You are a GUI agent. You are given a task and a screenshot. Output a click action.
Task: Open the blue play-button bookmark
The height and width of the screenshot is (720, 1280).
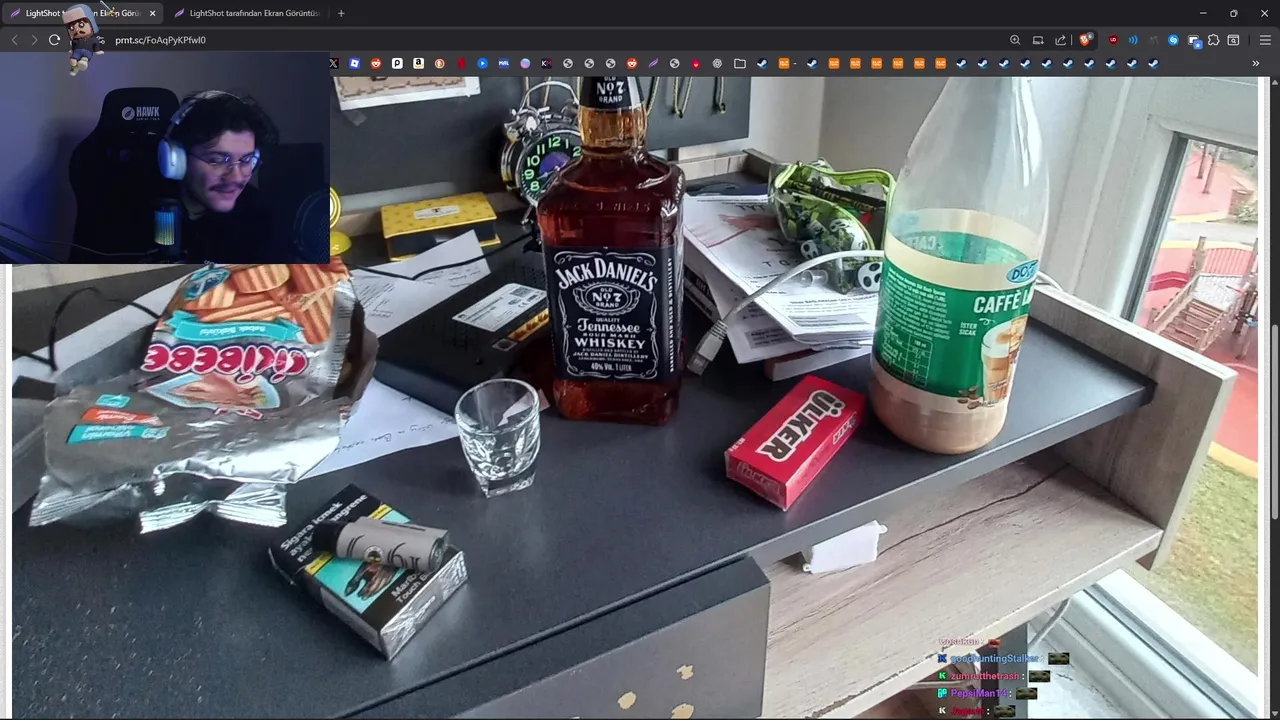pyautogui.click(x=482, y=63)
